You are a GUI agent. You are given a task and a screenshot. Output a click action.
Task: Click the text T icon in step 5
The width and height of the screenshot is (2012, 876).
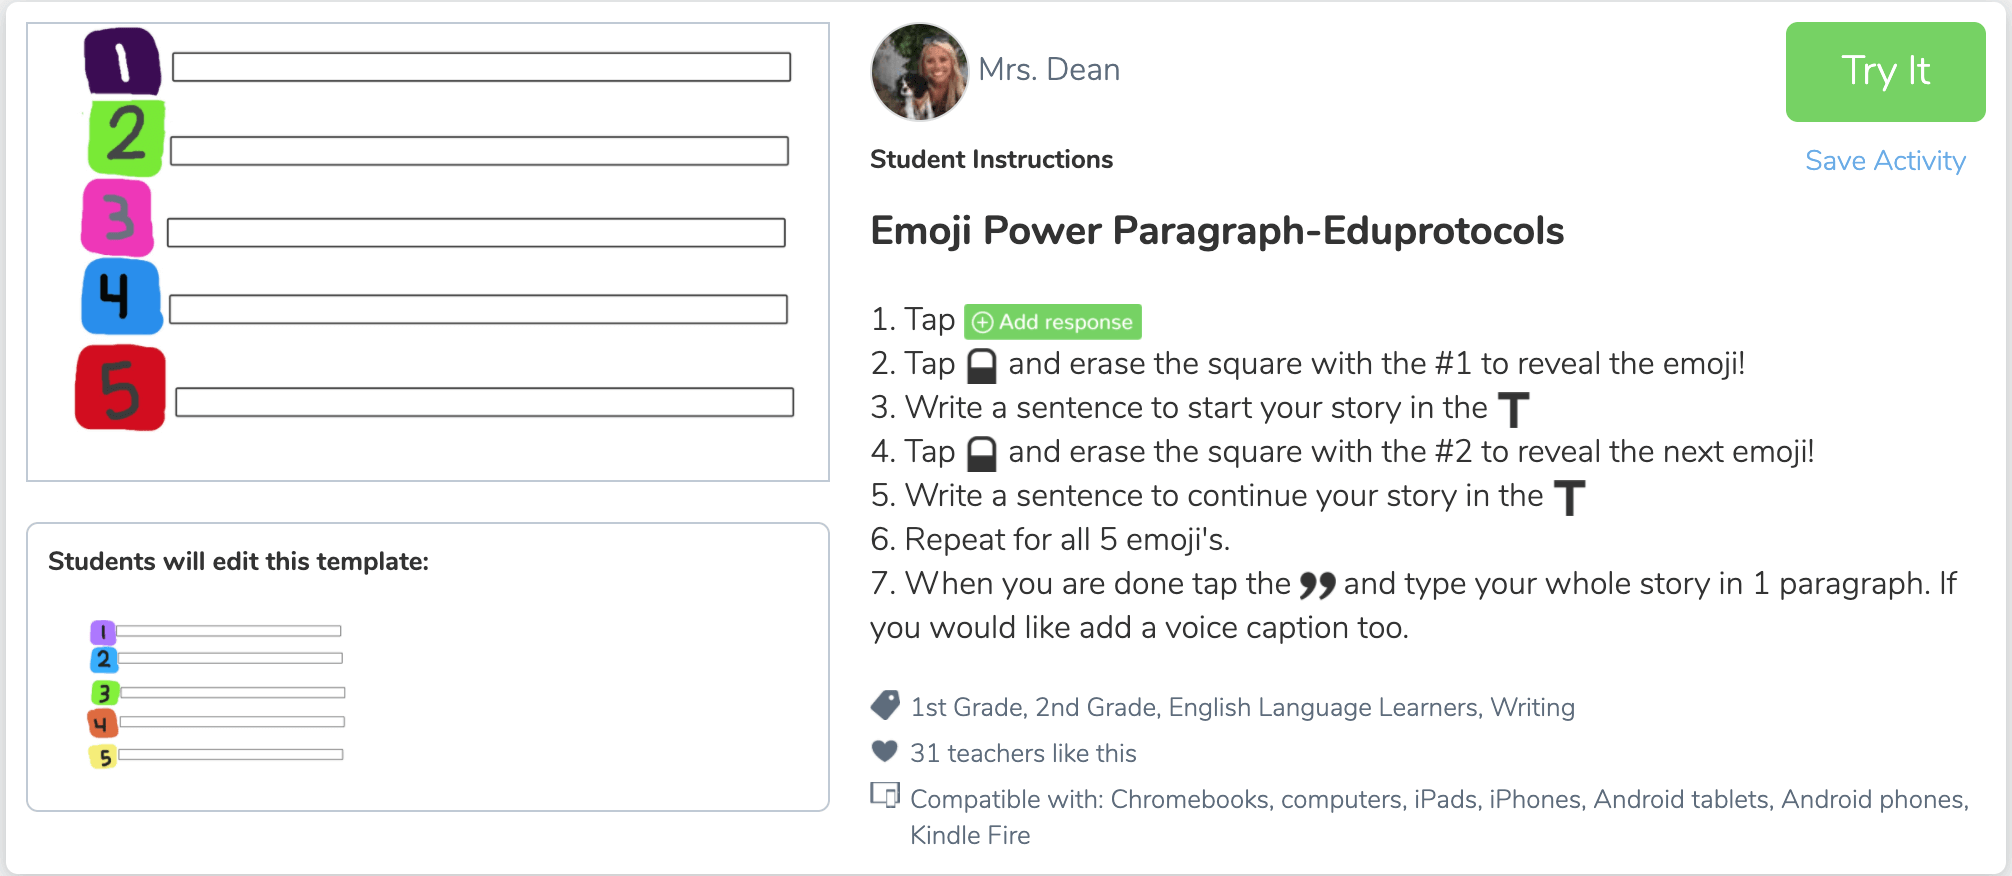1570,498
